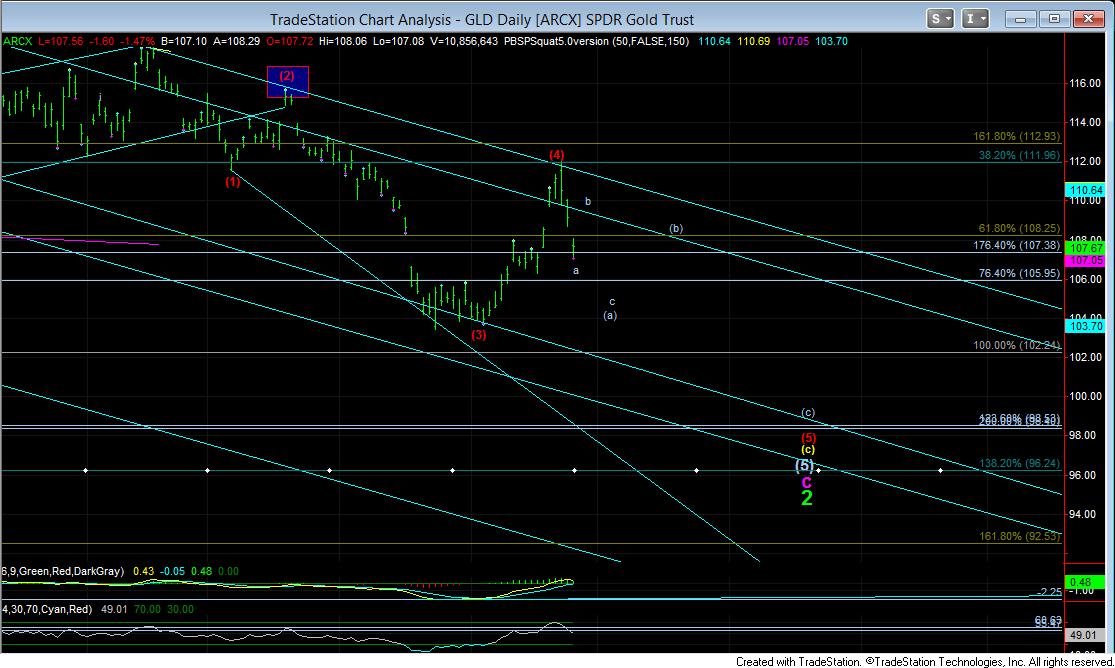Viewport: 1115px width, 668px height.
Task: Click the 70.00 overbought level value
Action: tap(147, 609)
